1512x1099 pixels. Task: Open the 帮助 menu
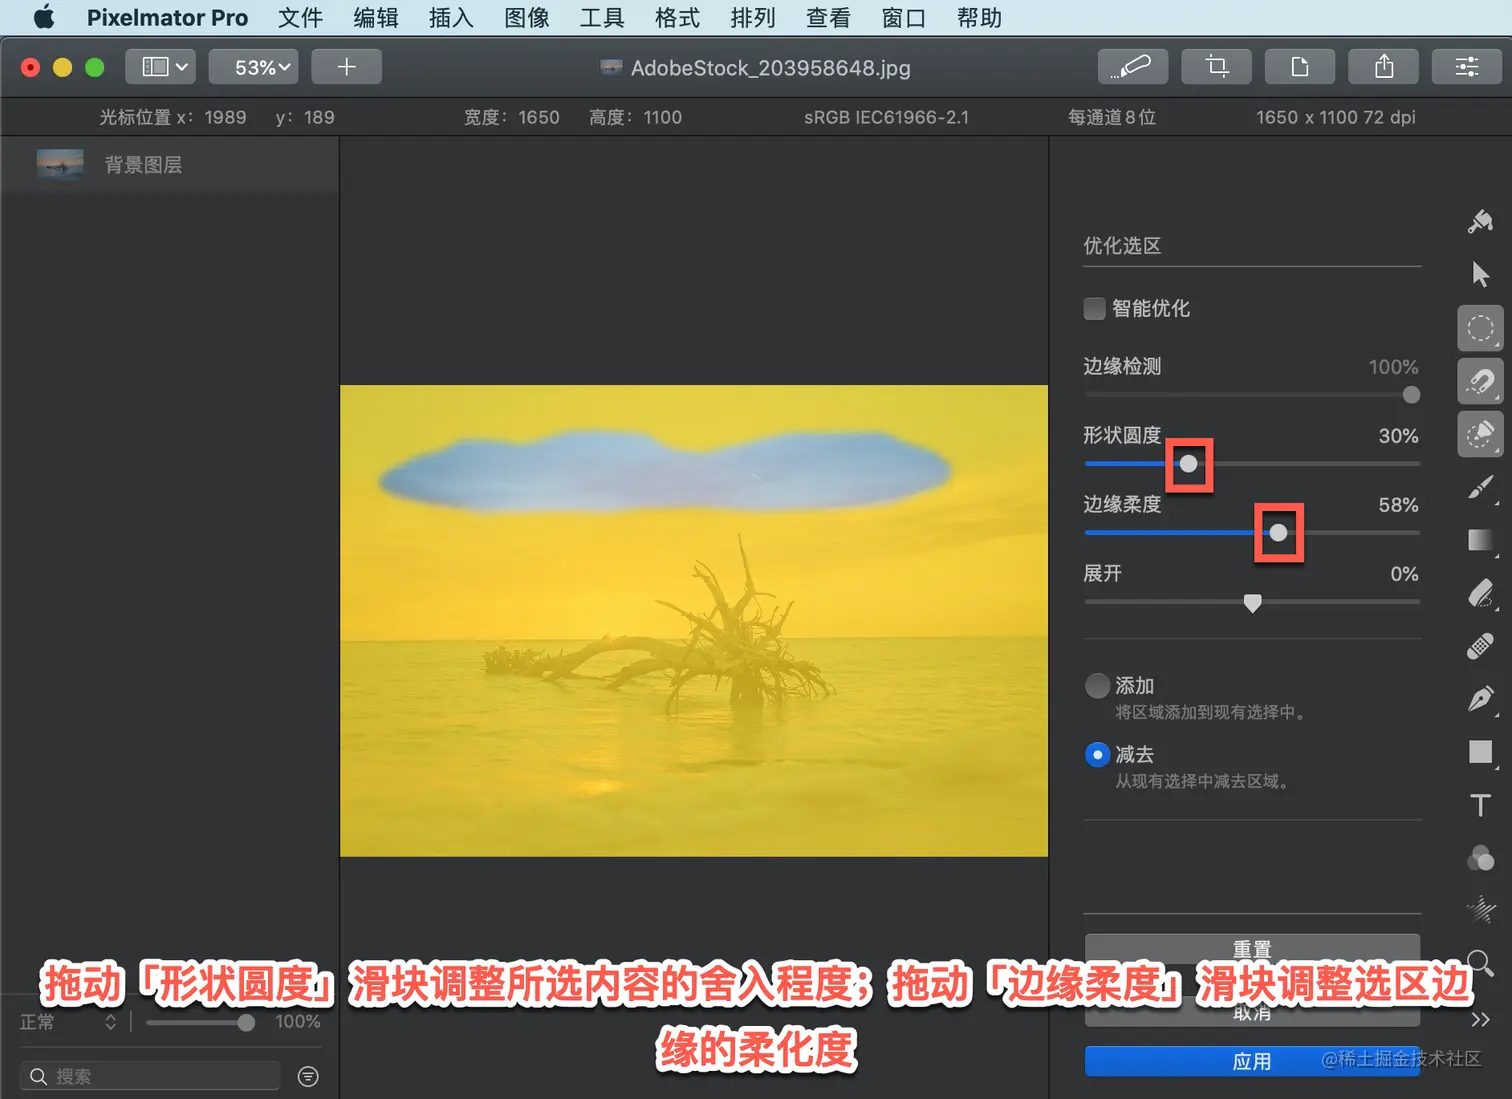pos(979,18)
